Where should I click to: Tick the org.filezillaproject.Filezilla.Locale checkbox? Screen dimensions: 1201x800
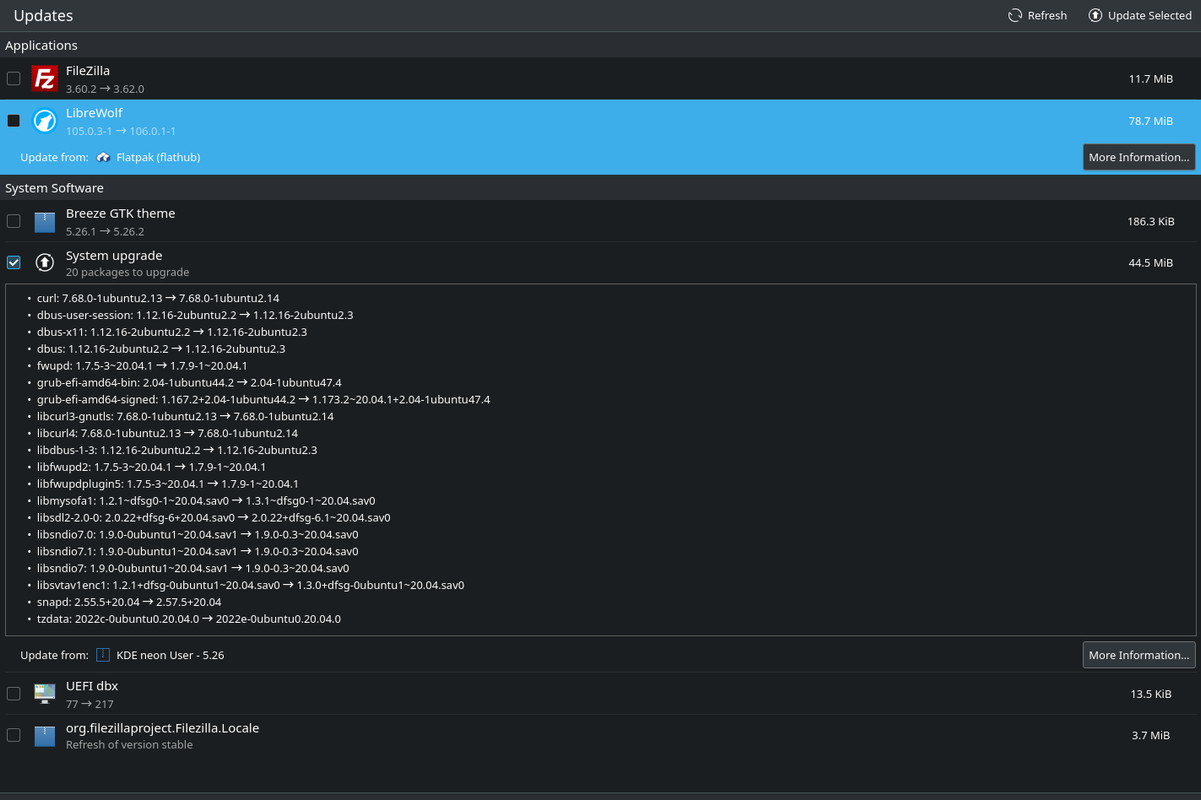[13, 735]
